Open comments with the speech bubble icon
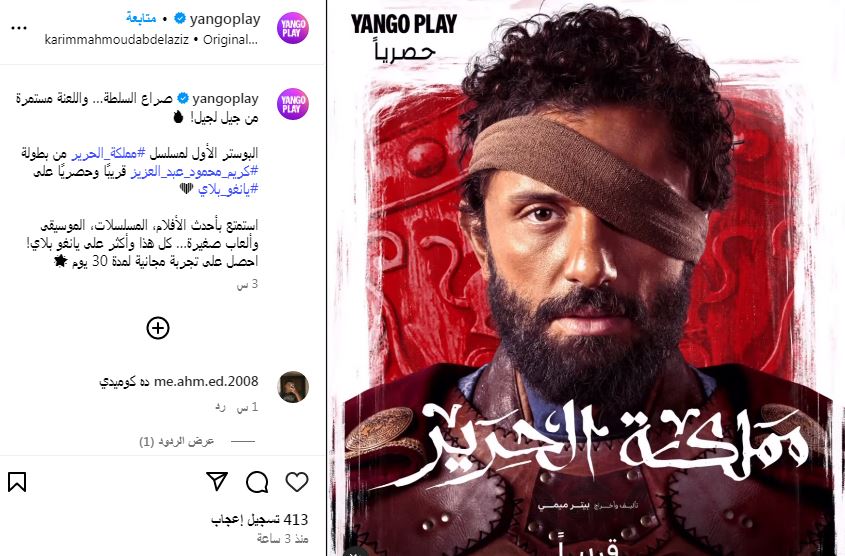 [257, 482]
